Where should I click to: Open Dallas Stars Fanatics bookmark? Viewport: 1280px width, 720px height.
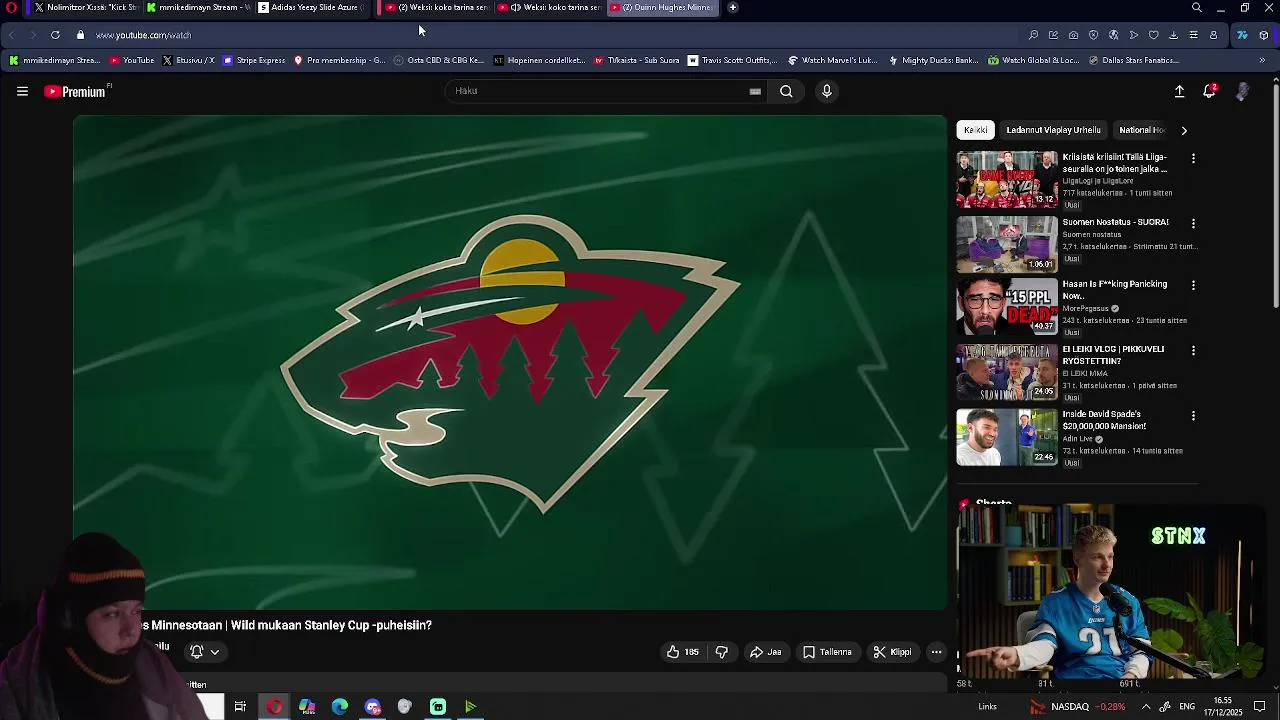point(1133,60)
